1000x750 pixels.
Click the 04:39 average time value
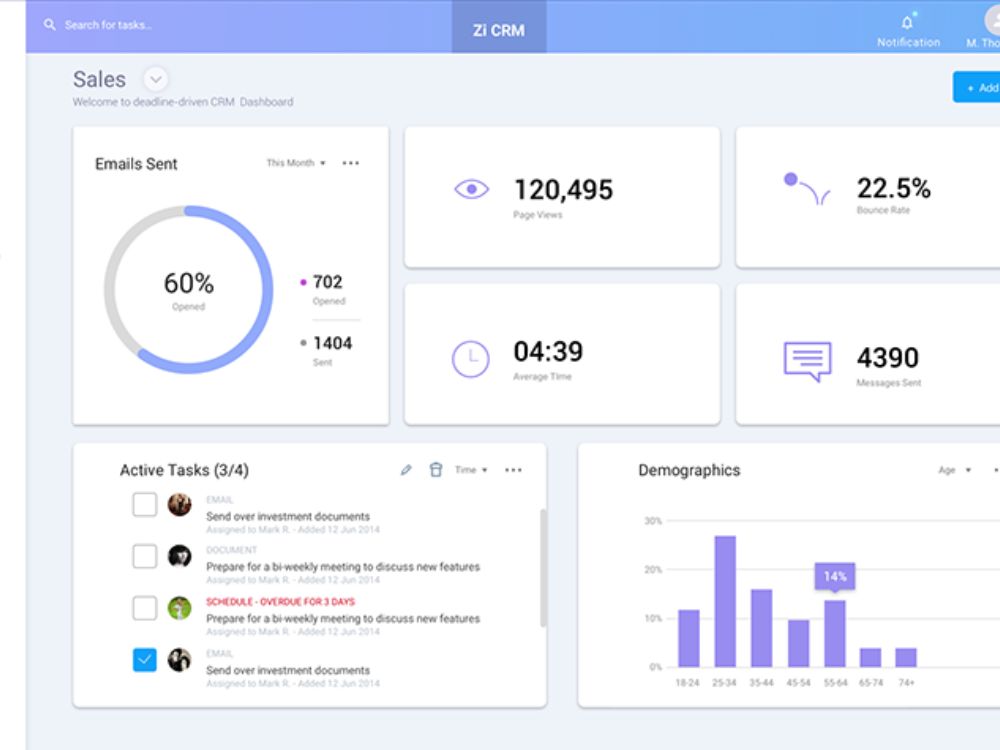pyautogui.click(x=548, y=351)
